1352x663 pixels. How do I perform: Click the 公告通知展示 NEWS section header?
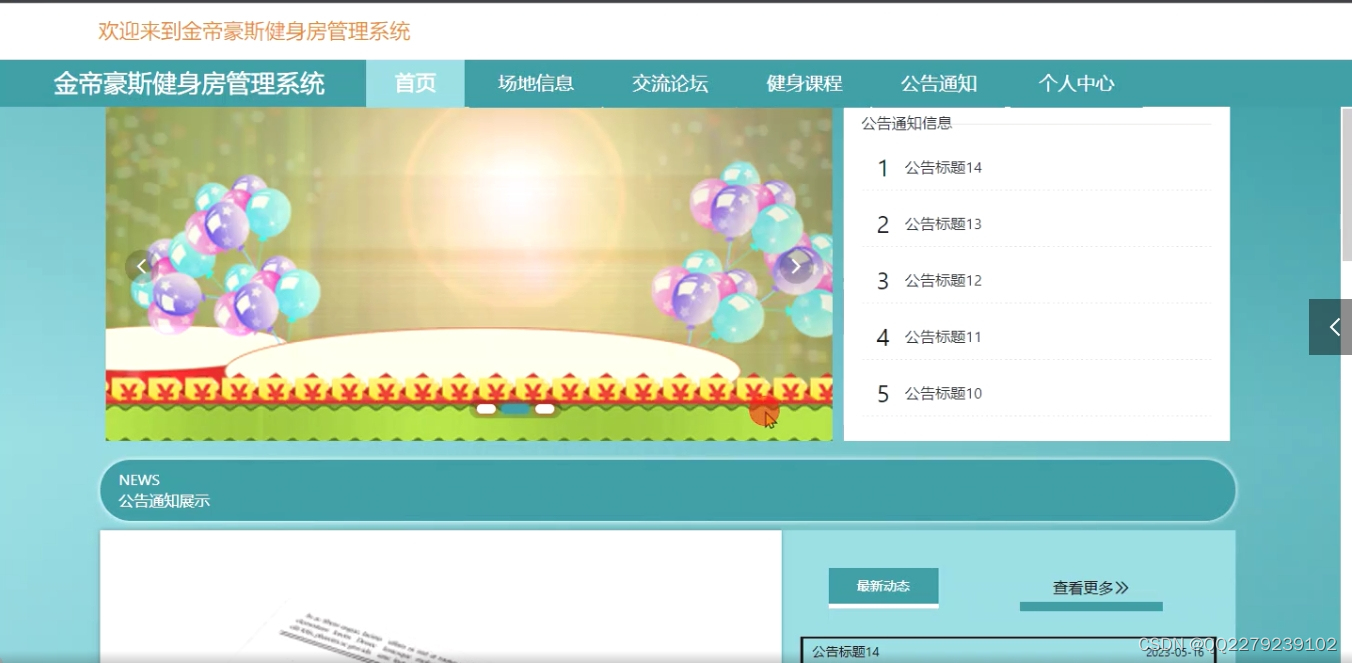tap(668, 490)
